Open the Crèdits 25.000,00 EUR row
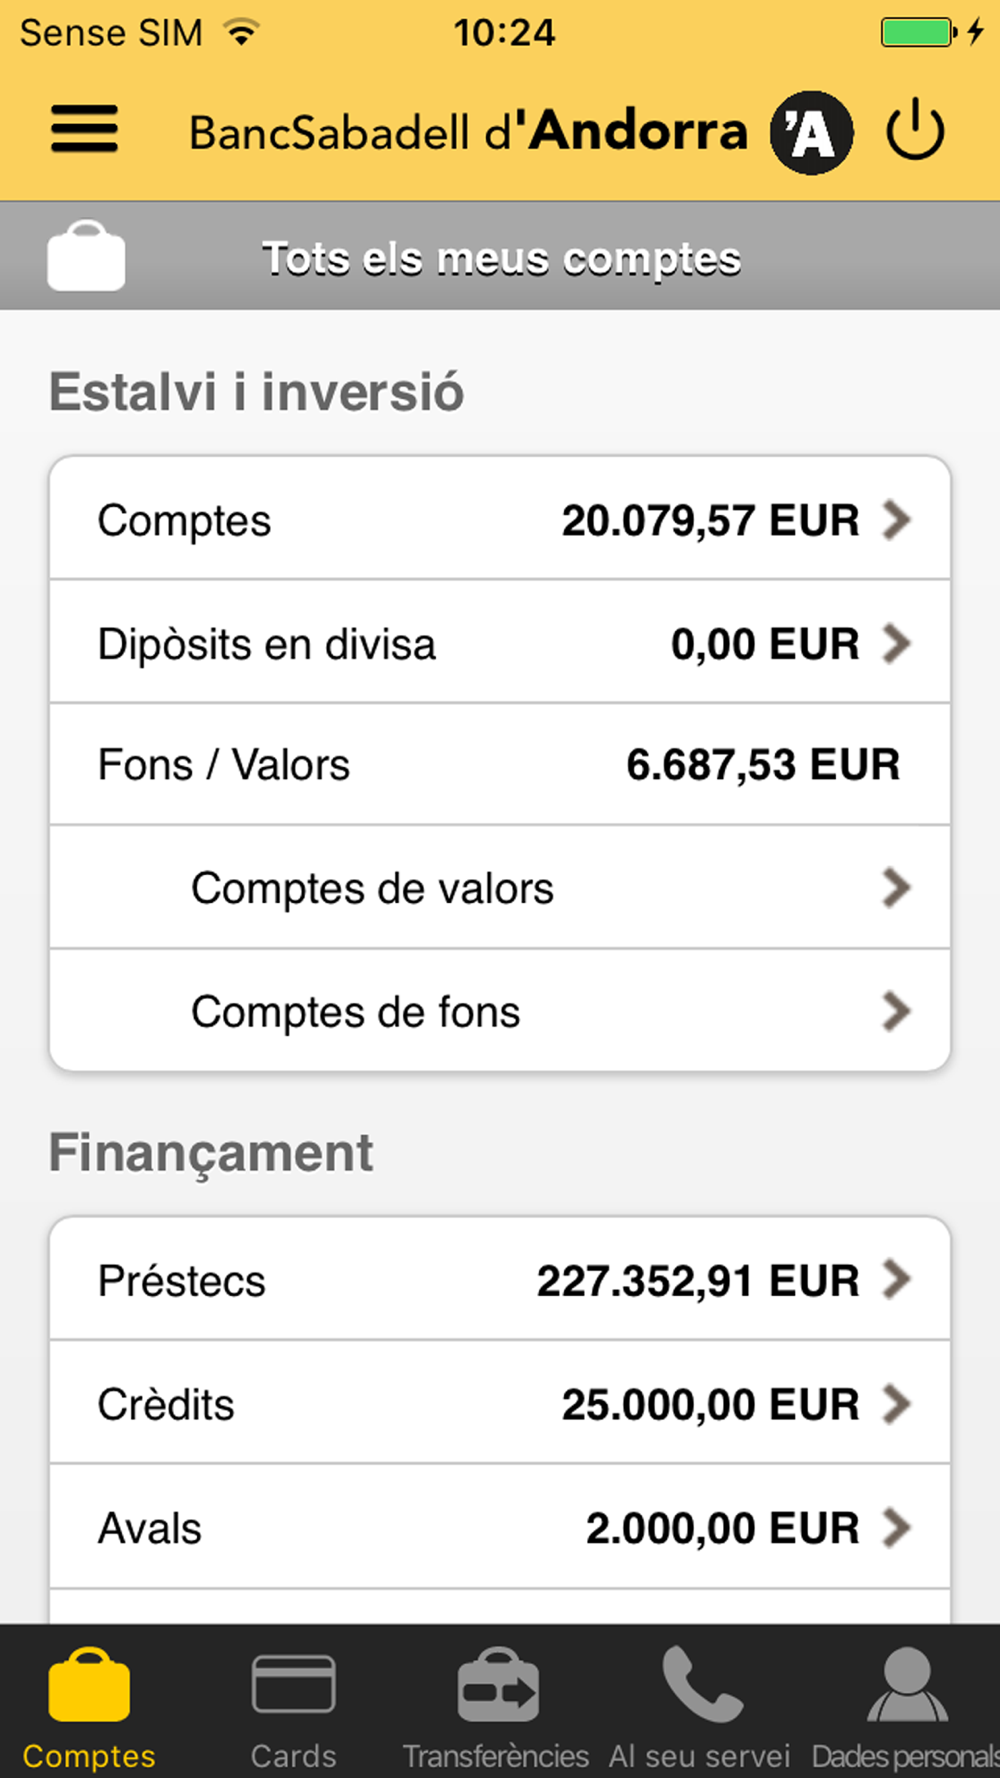The width and height of the screenshot is (1000, 1778). pos(500,1404)
